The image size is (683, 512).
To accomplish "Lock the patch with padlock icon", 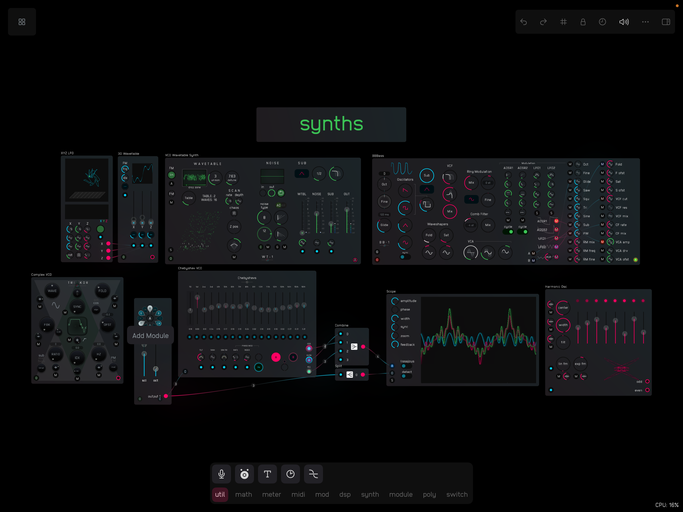I will coord(583,22).
